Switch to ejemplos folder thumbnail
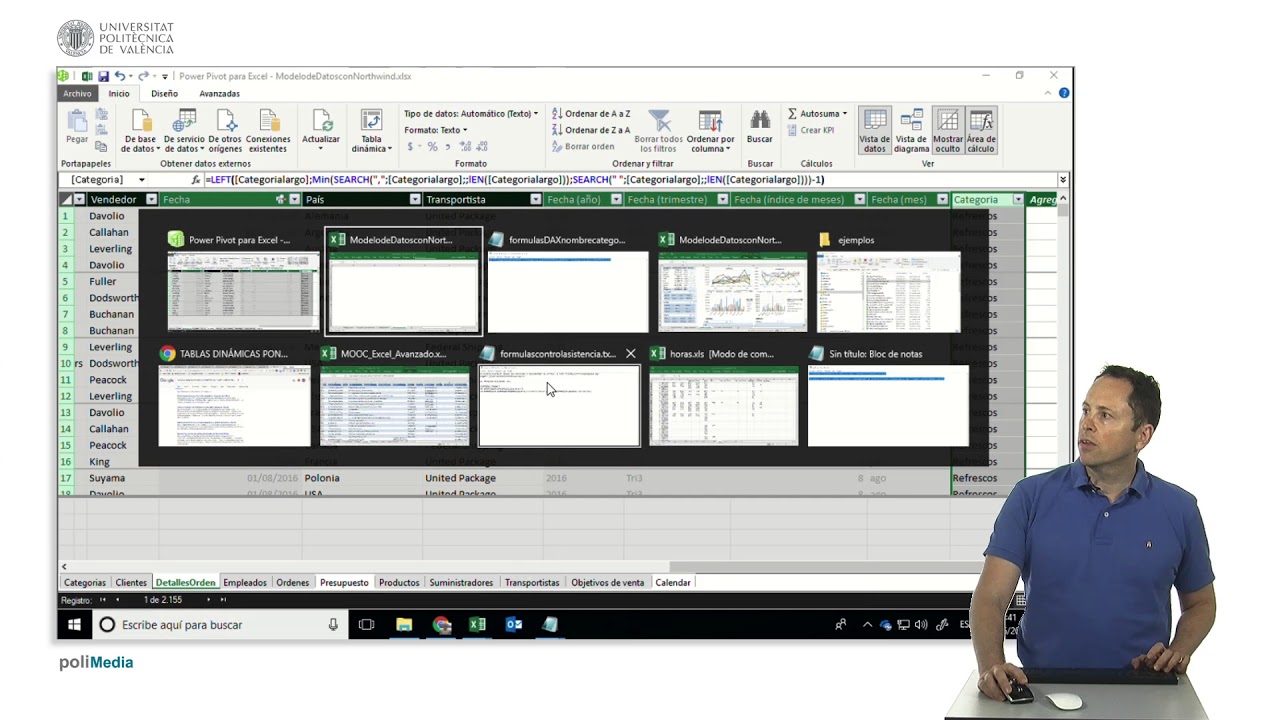1280x720 pixels. (888, 281)
